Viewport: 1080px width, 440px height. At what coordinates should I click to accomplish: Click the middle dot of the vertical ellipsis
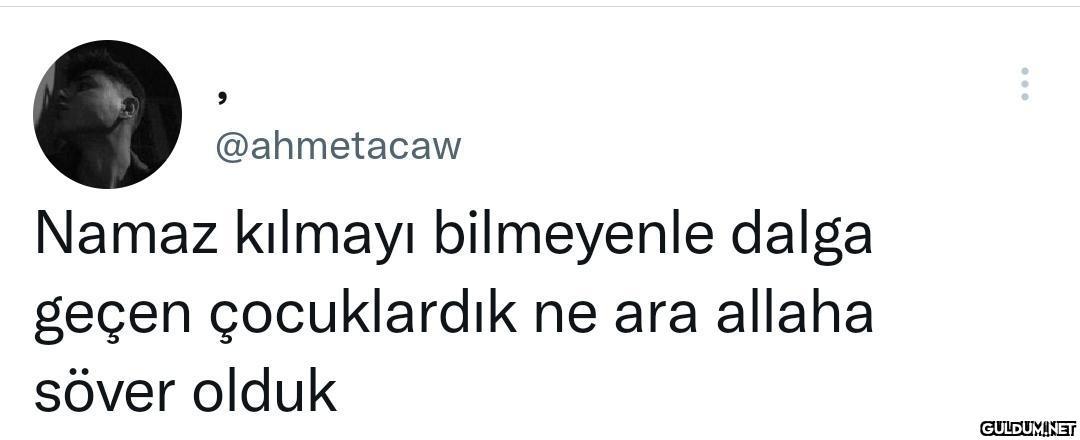click(x=1025, y=84)
